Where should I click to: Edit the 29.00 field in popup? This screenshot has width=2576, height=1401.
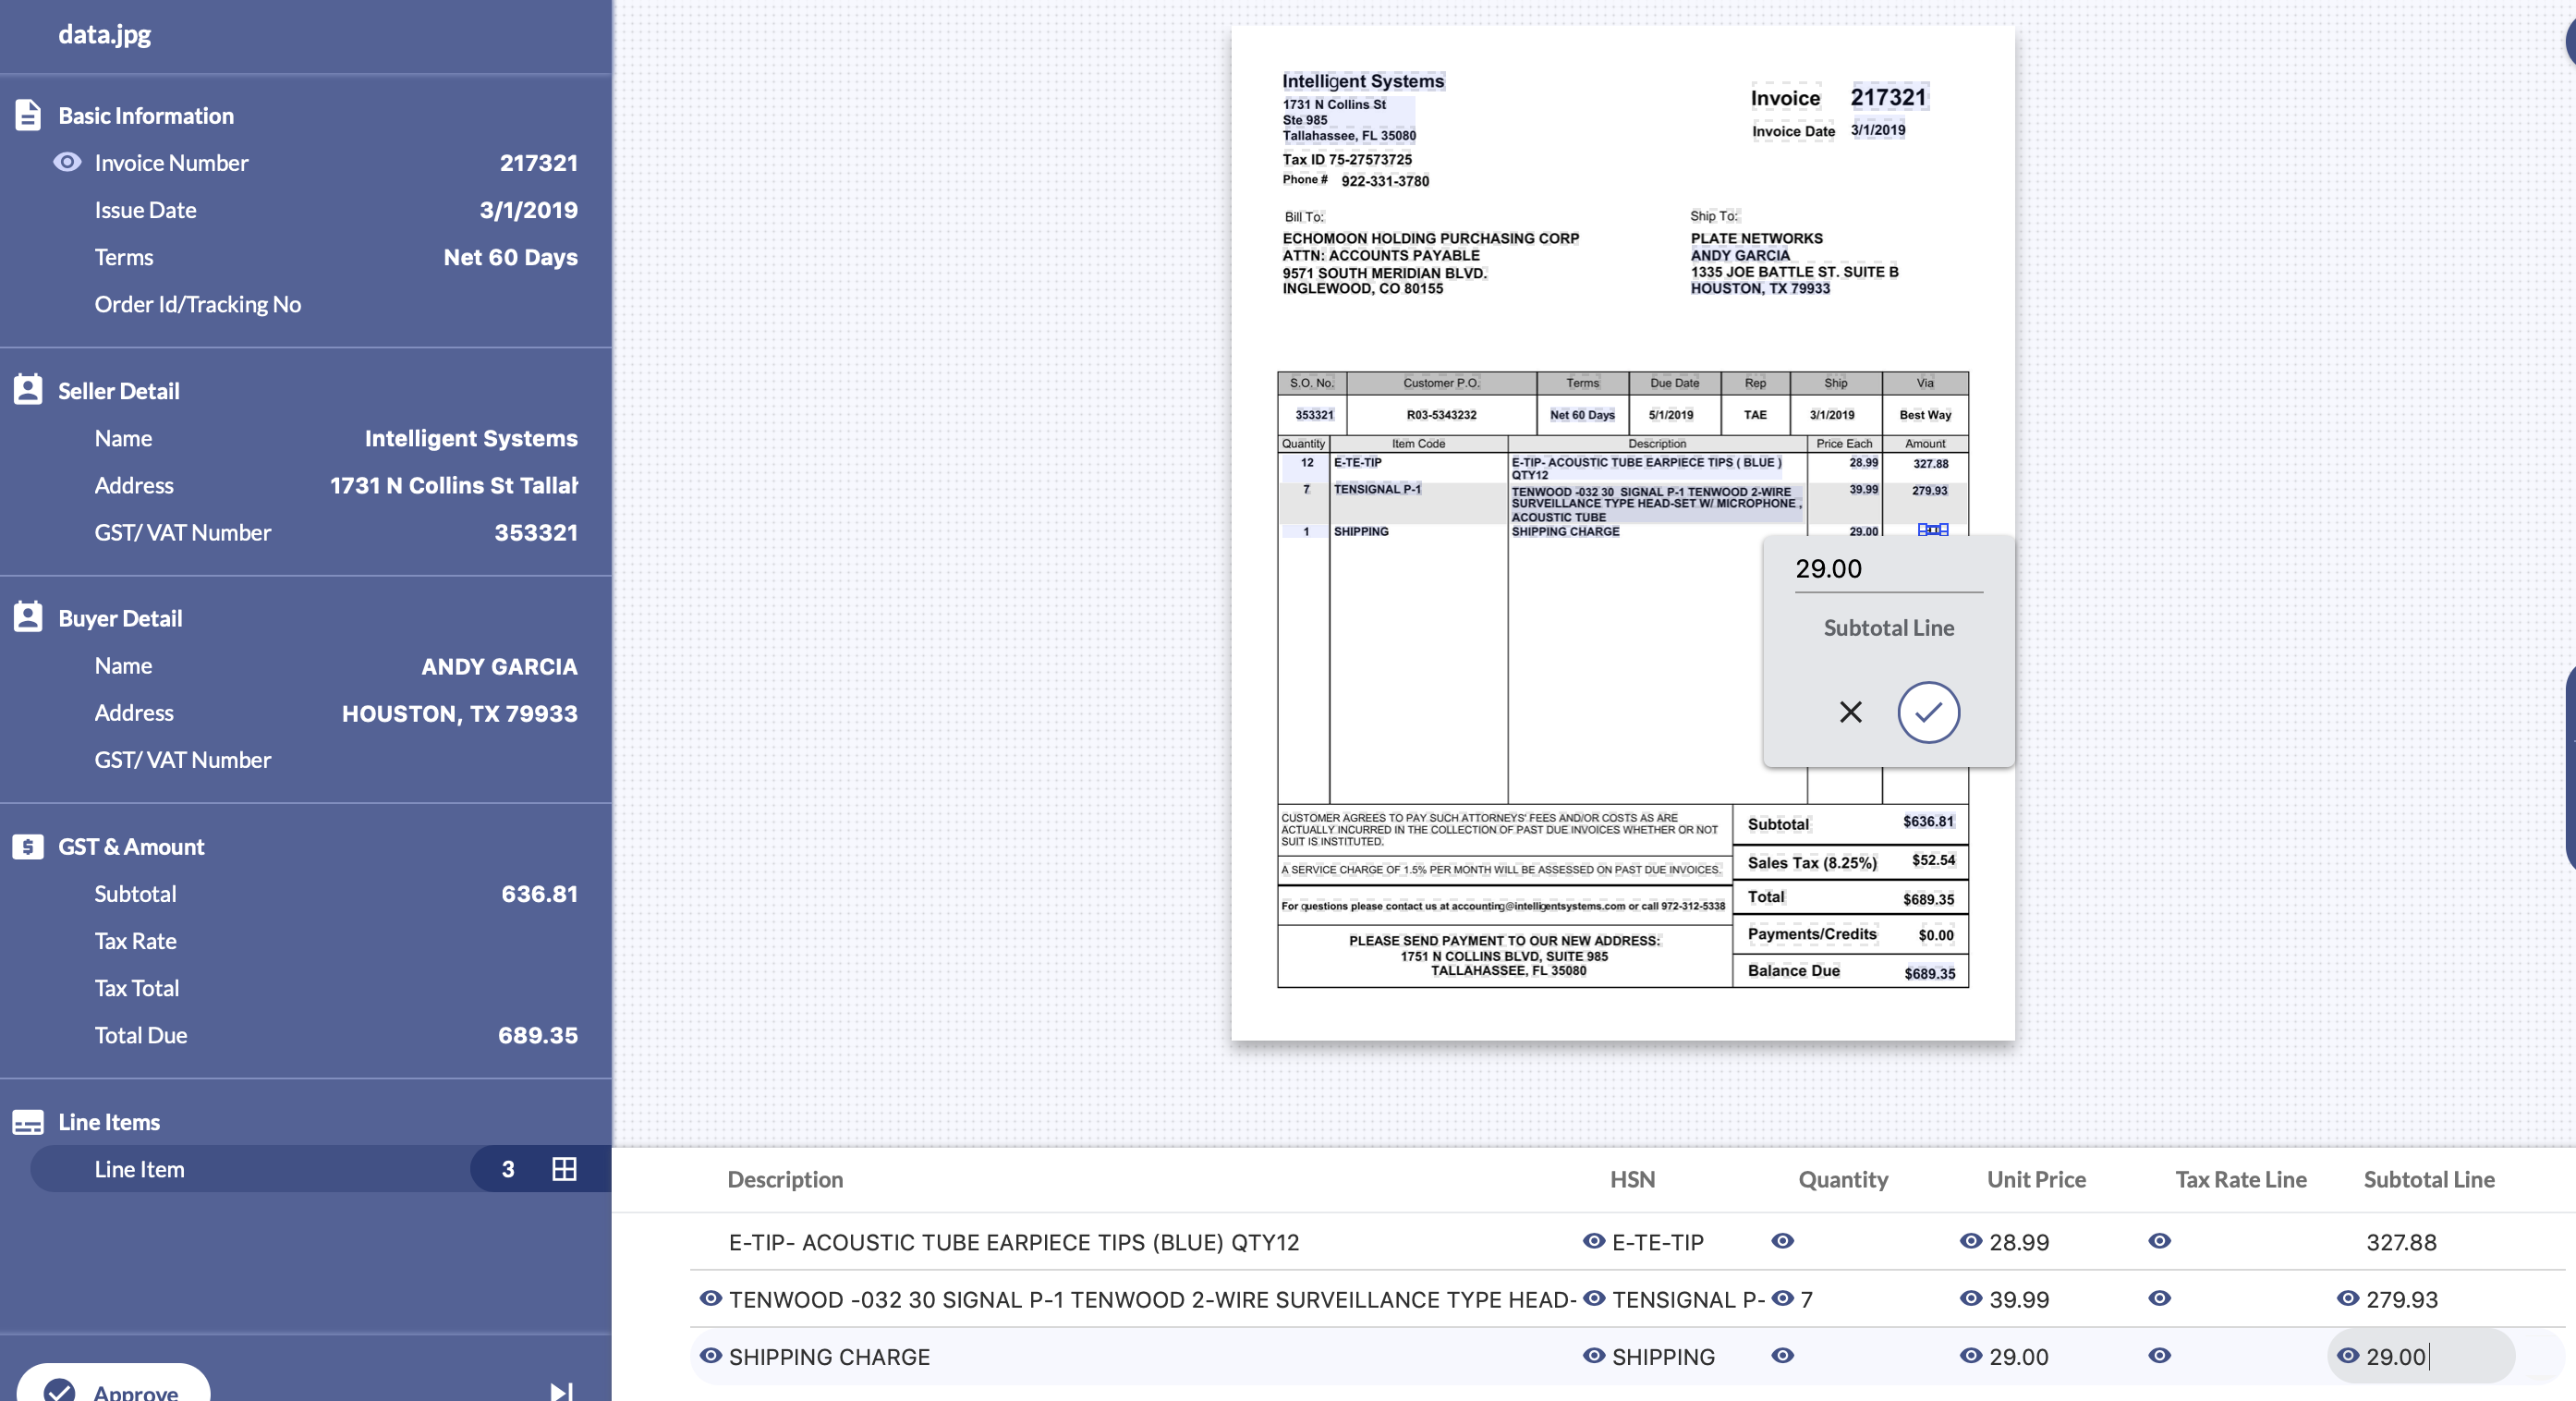tap(1888, 569)
